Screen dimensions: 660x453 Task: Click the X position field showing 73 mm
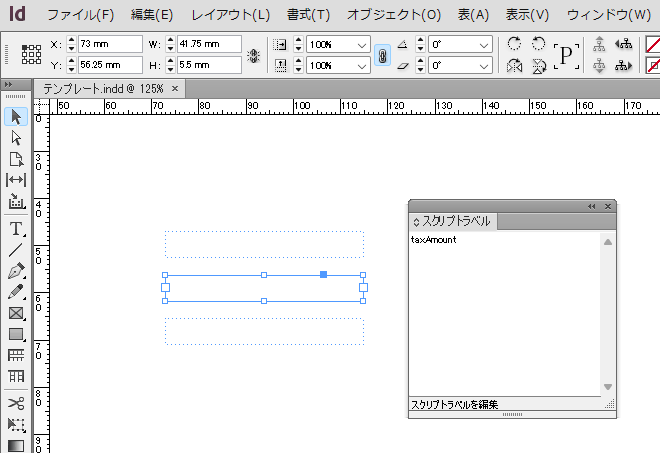(x=109, y=45)
